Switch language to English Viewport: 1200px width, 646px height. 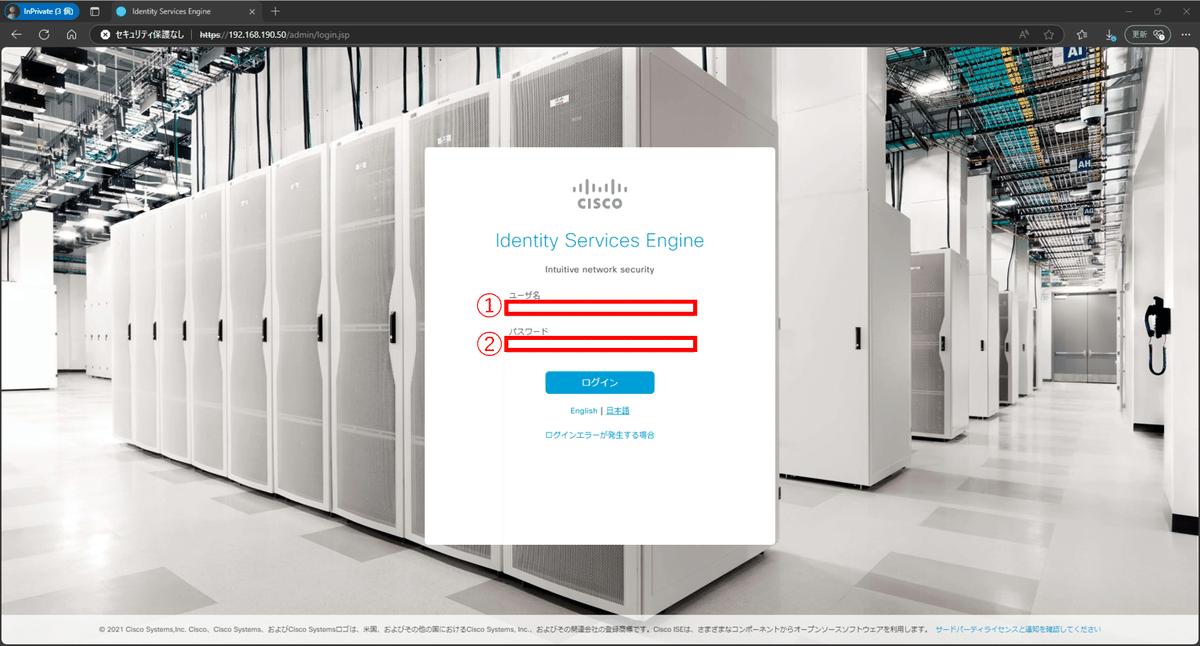[x=584, y=411]
